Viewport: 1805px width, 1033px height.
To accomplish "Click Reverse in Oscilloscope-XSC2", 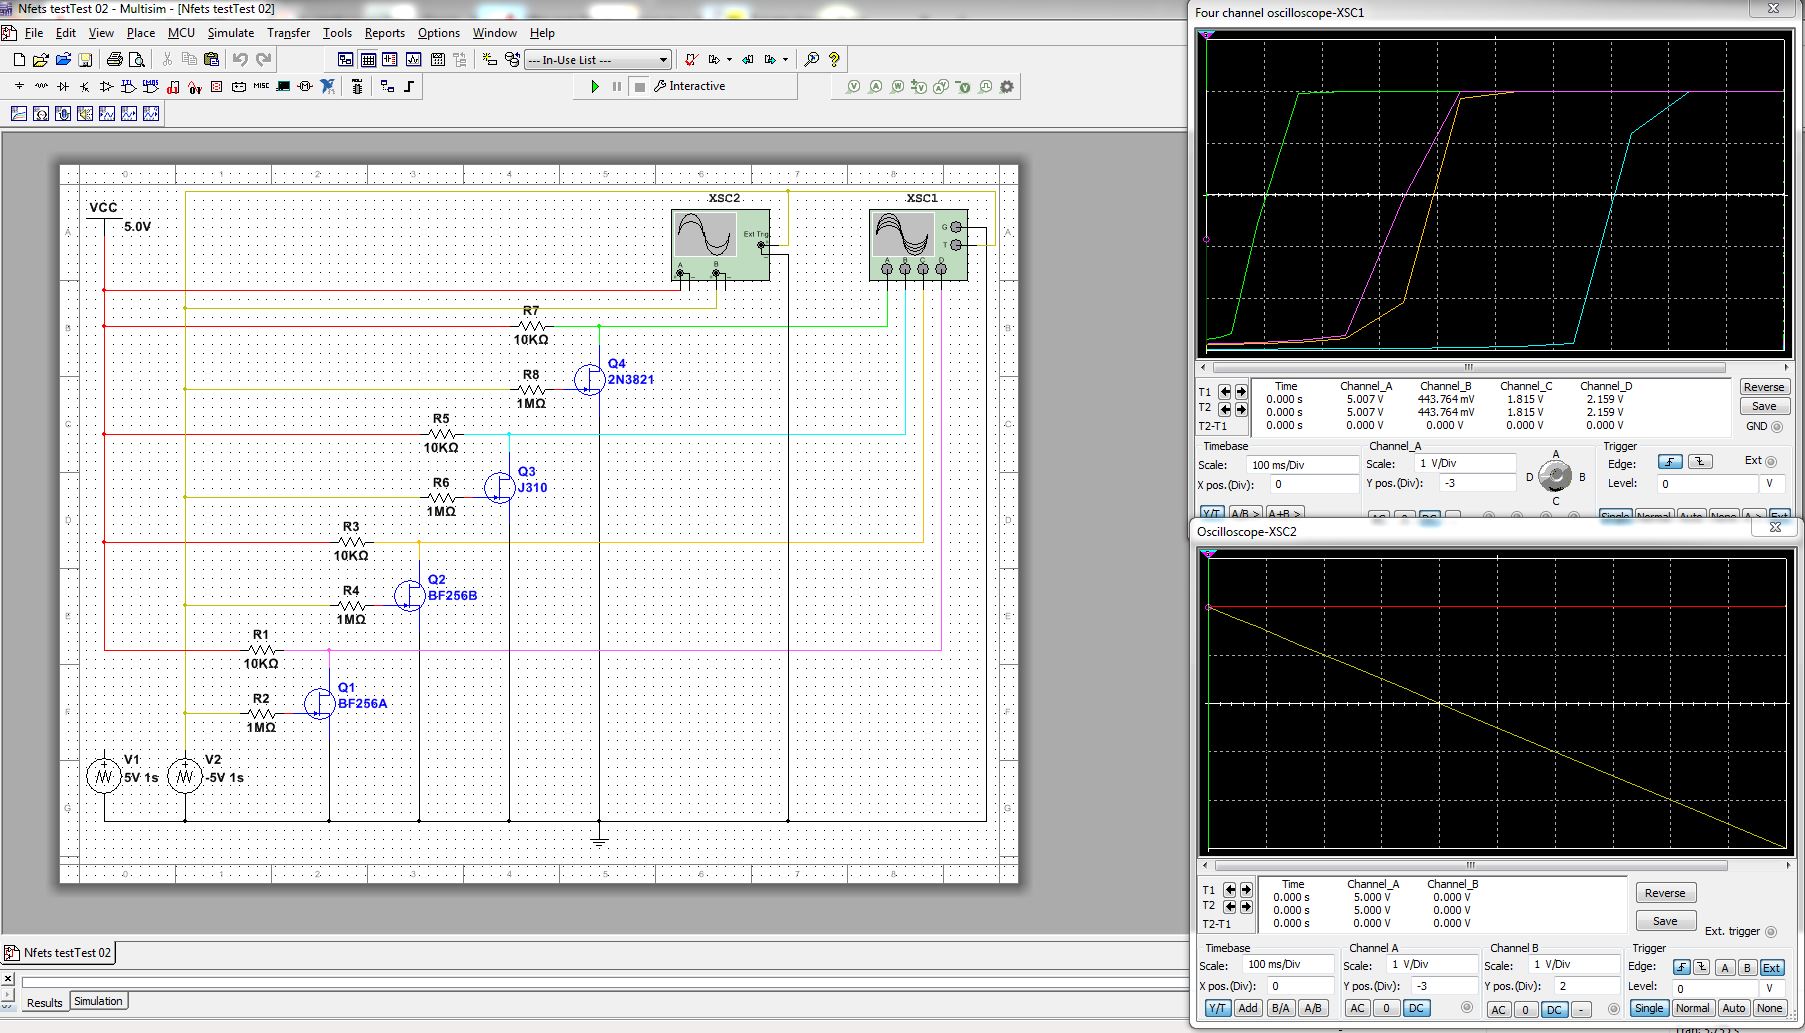I will coord(1665,893).
